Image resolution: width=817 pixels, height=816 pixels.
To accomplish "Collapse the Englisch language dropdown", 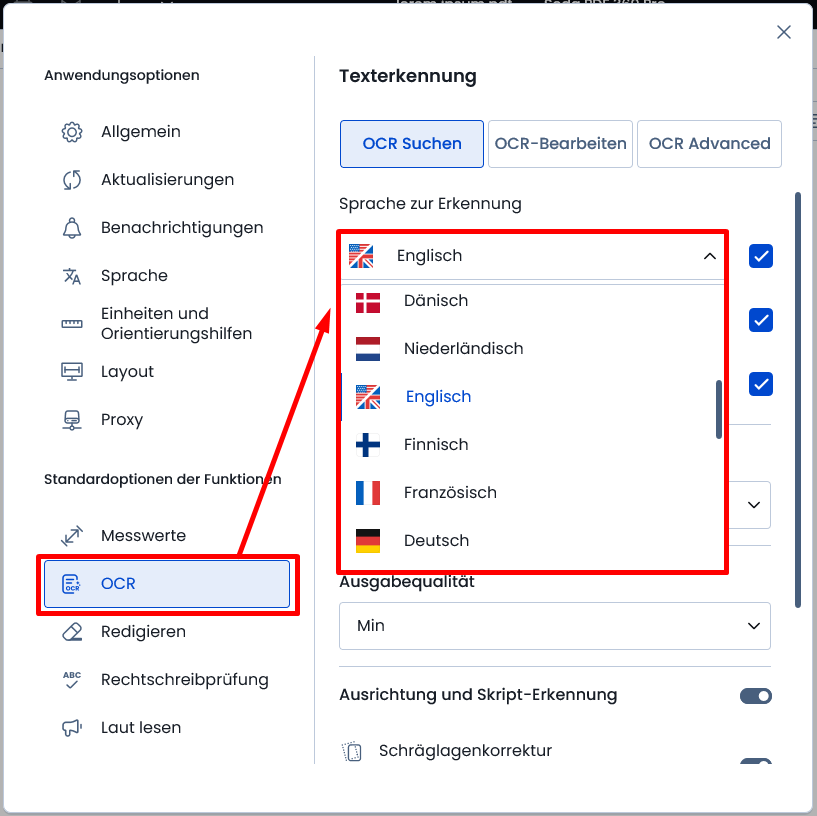I will pos(710,256).
